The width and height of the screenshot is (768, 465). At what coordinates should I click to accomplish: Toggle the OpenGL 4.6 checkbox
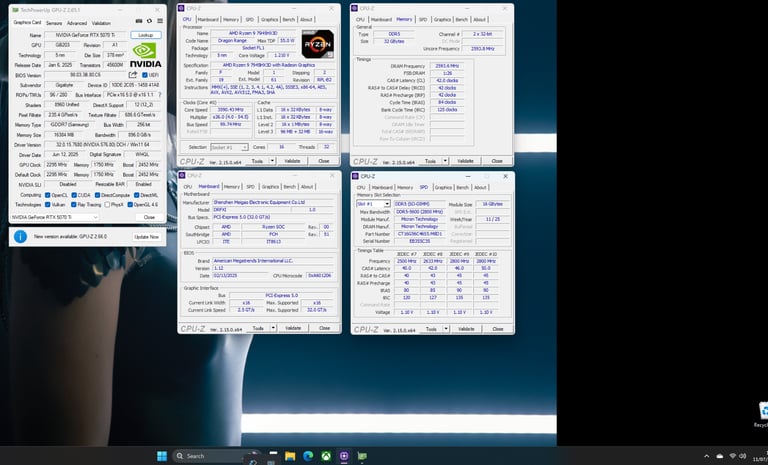pos(130,205)
